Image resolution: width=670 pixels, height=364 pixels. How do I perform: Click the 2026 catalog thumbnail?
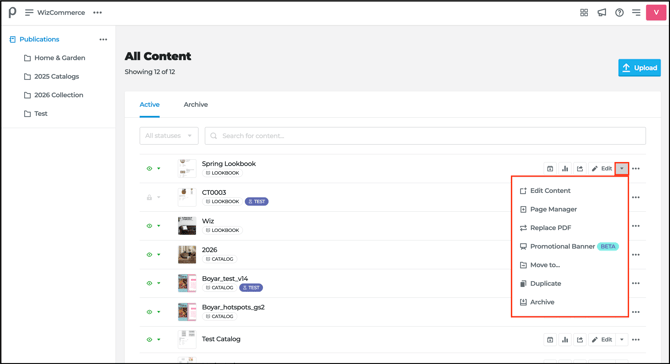click(x=187, y=255)
